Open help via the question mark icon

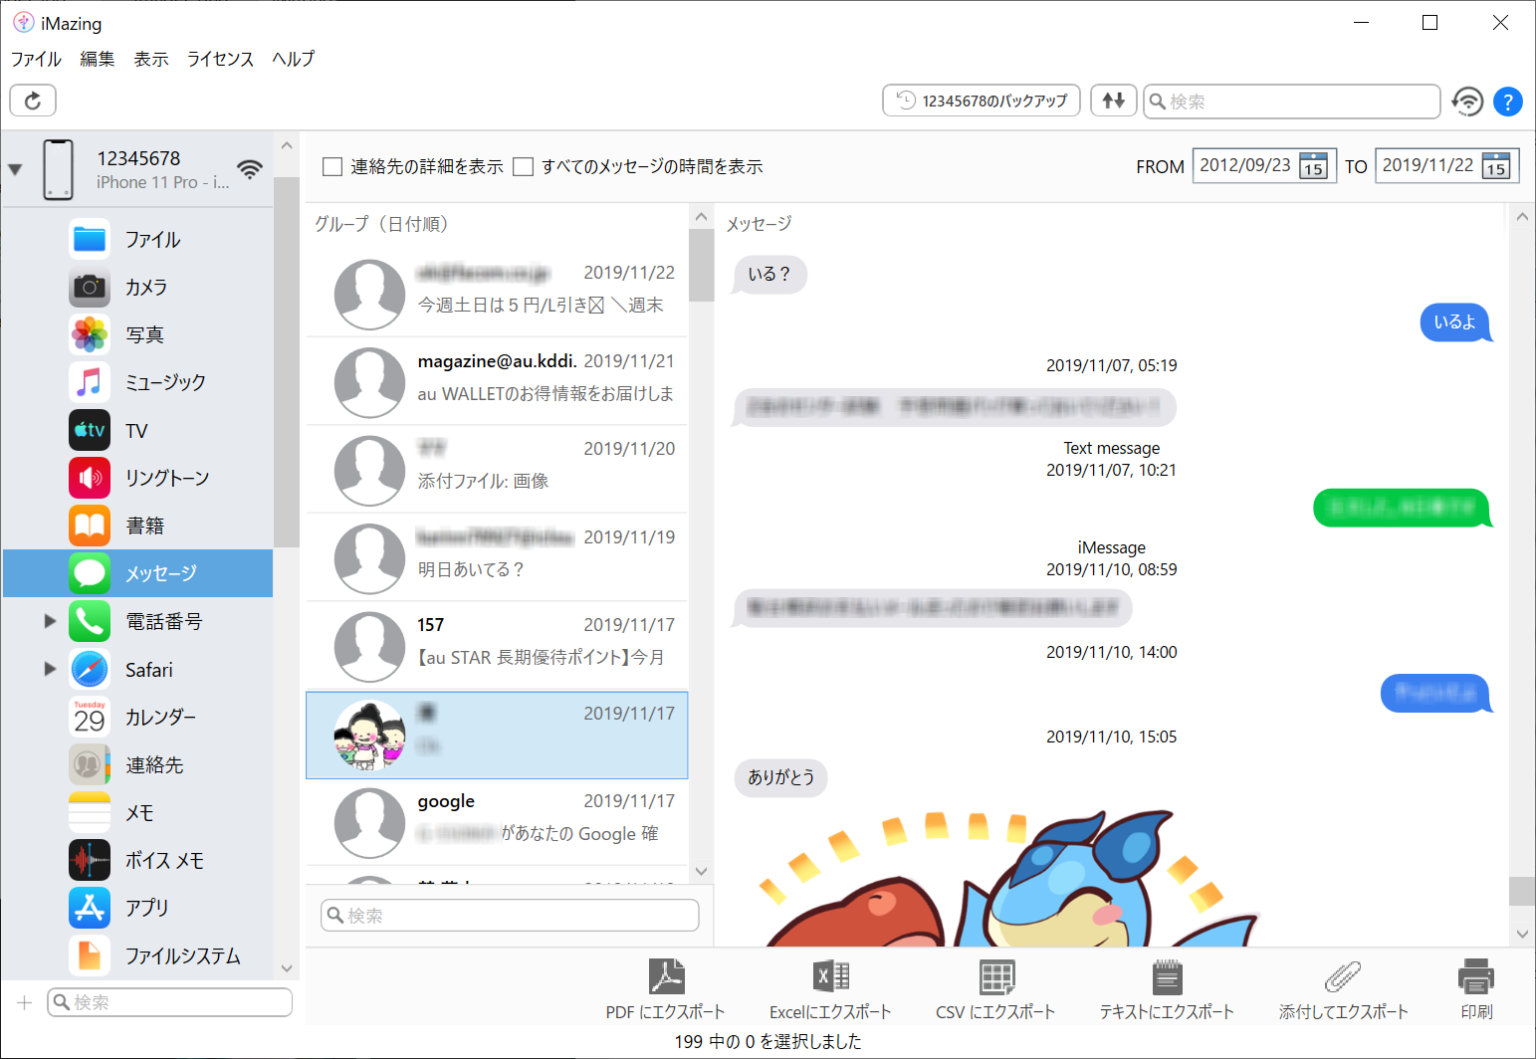tap(1508, 101)
